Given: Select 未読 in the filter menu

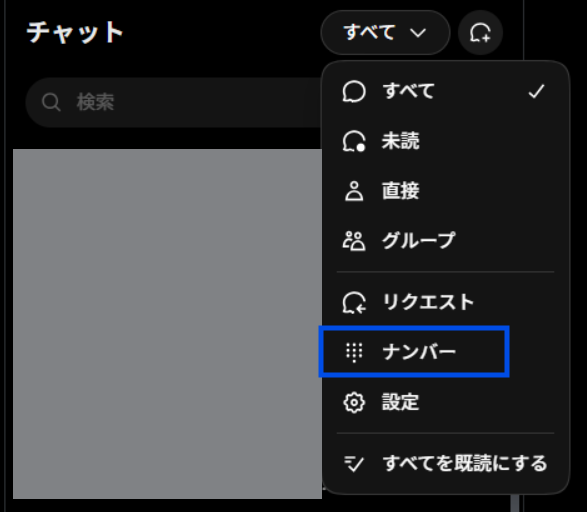Looking at the screenshot, I should pos(445,141).
